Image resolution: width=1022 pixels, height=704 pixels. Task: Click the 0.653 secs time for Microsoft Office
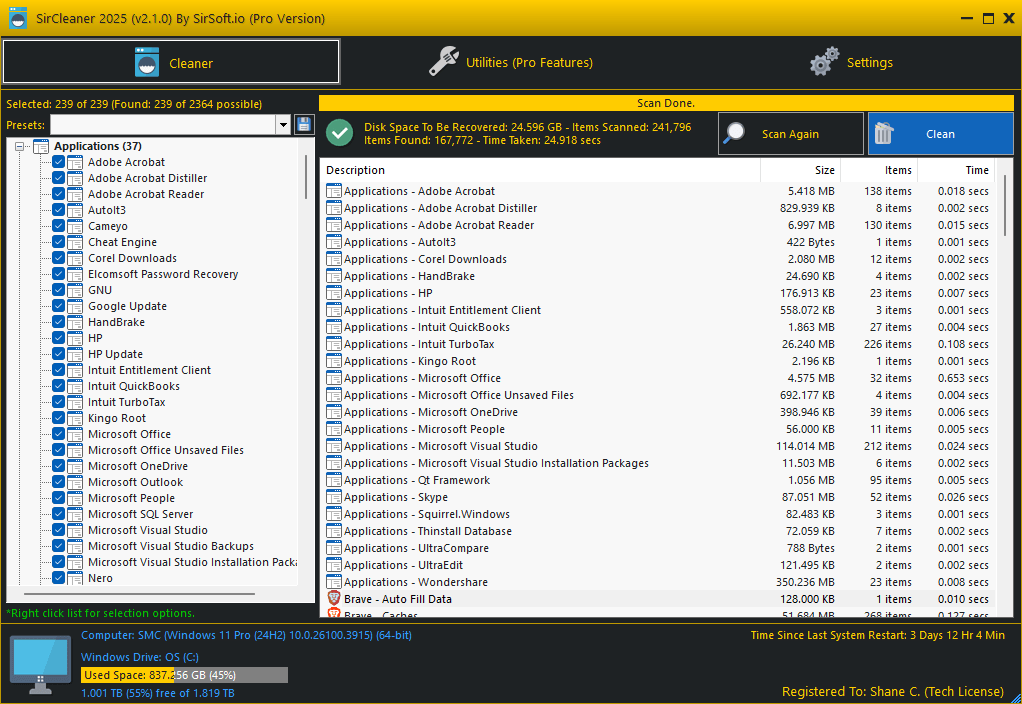[963, 378]
